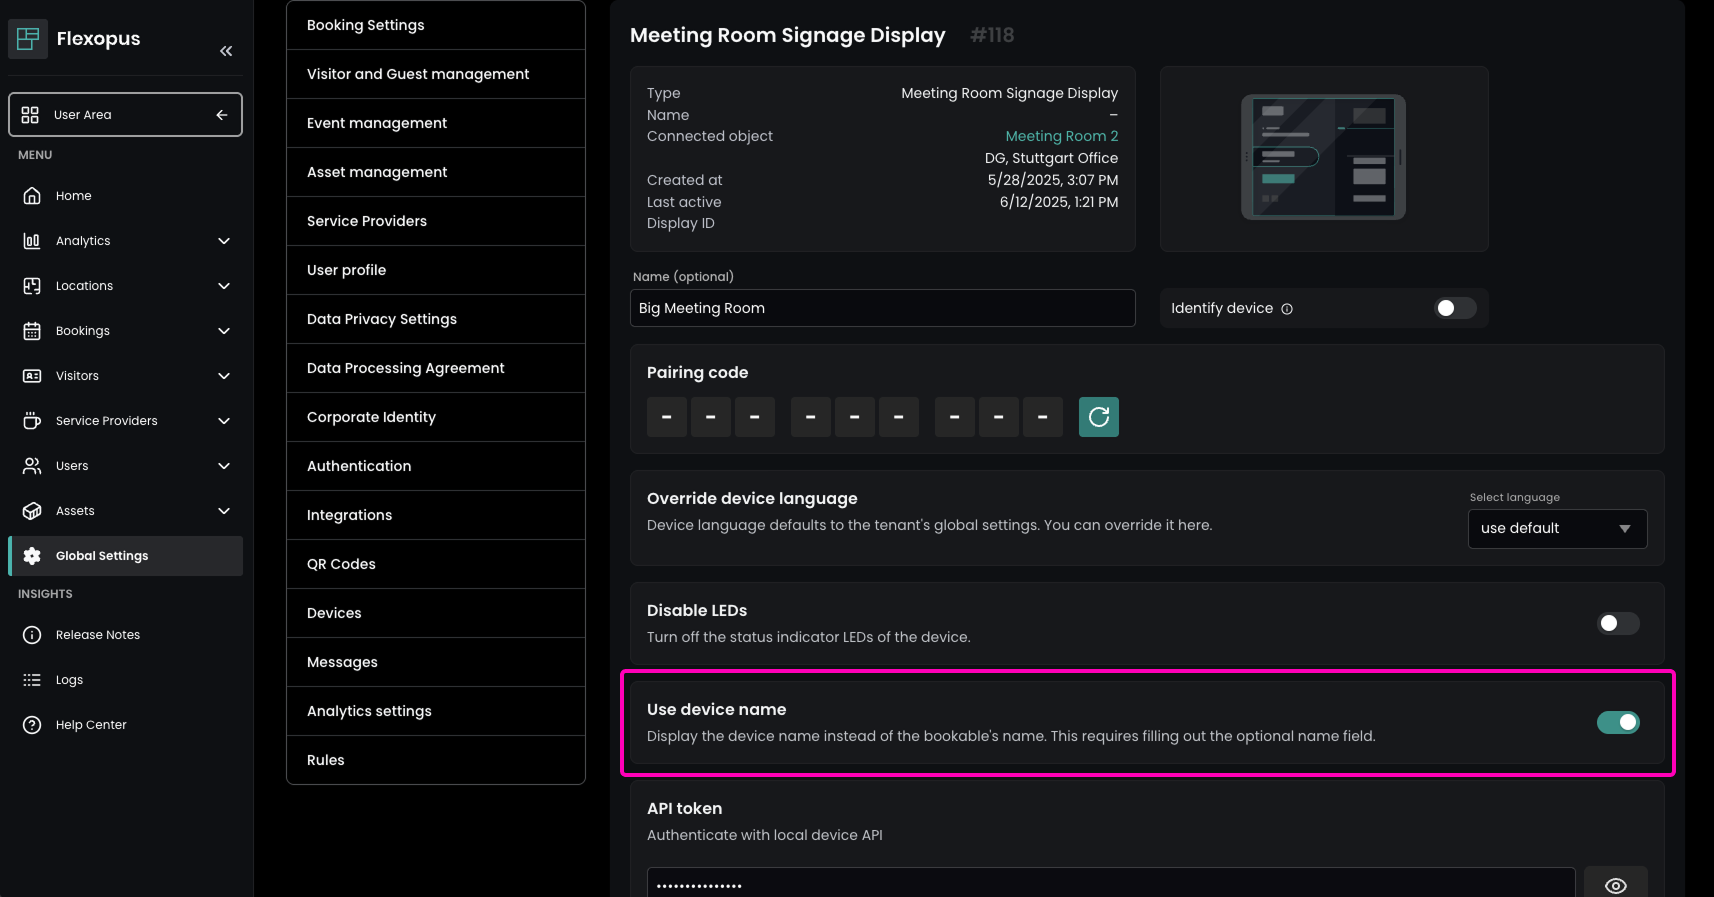The height and width of the screenshot is (897, 1714).
Task: Click the Release Notes info icon
Action: pyautogui.click(x=32, y=635)
